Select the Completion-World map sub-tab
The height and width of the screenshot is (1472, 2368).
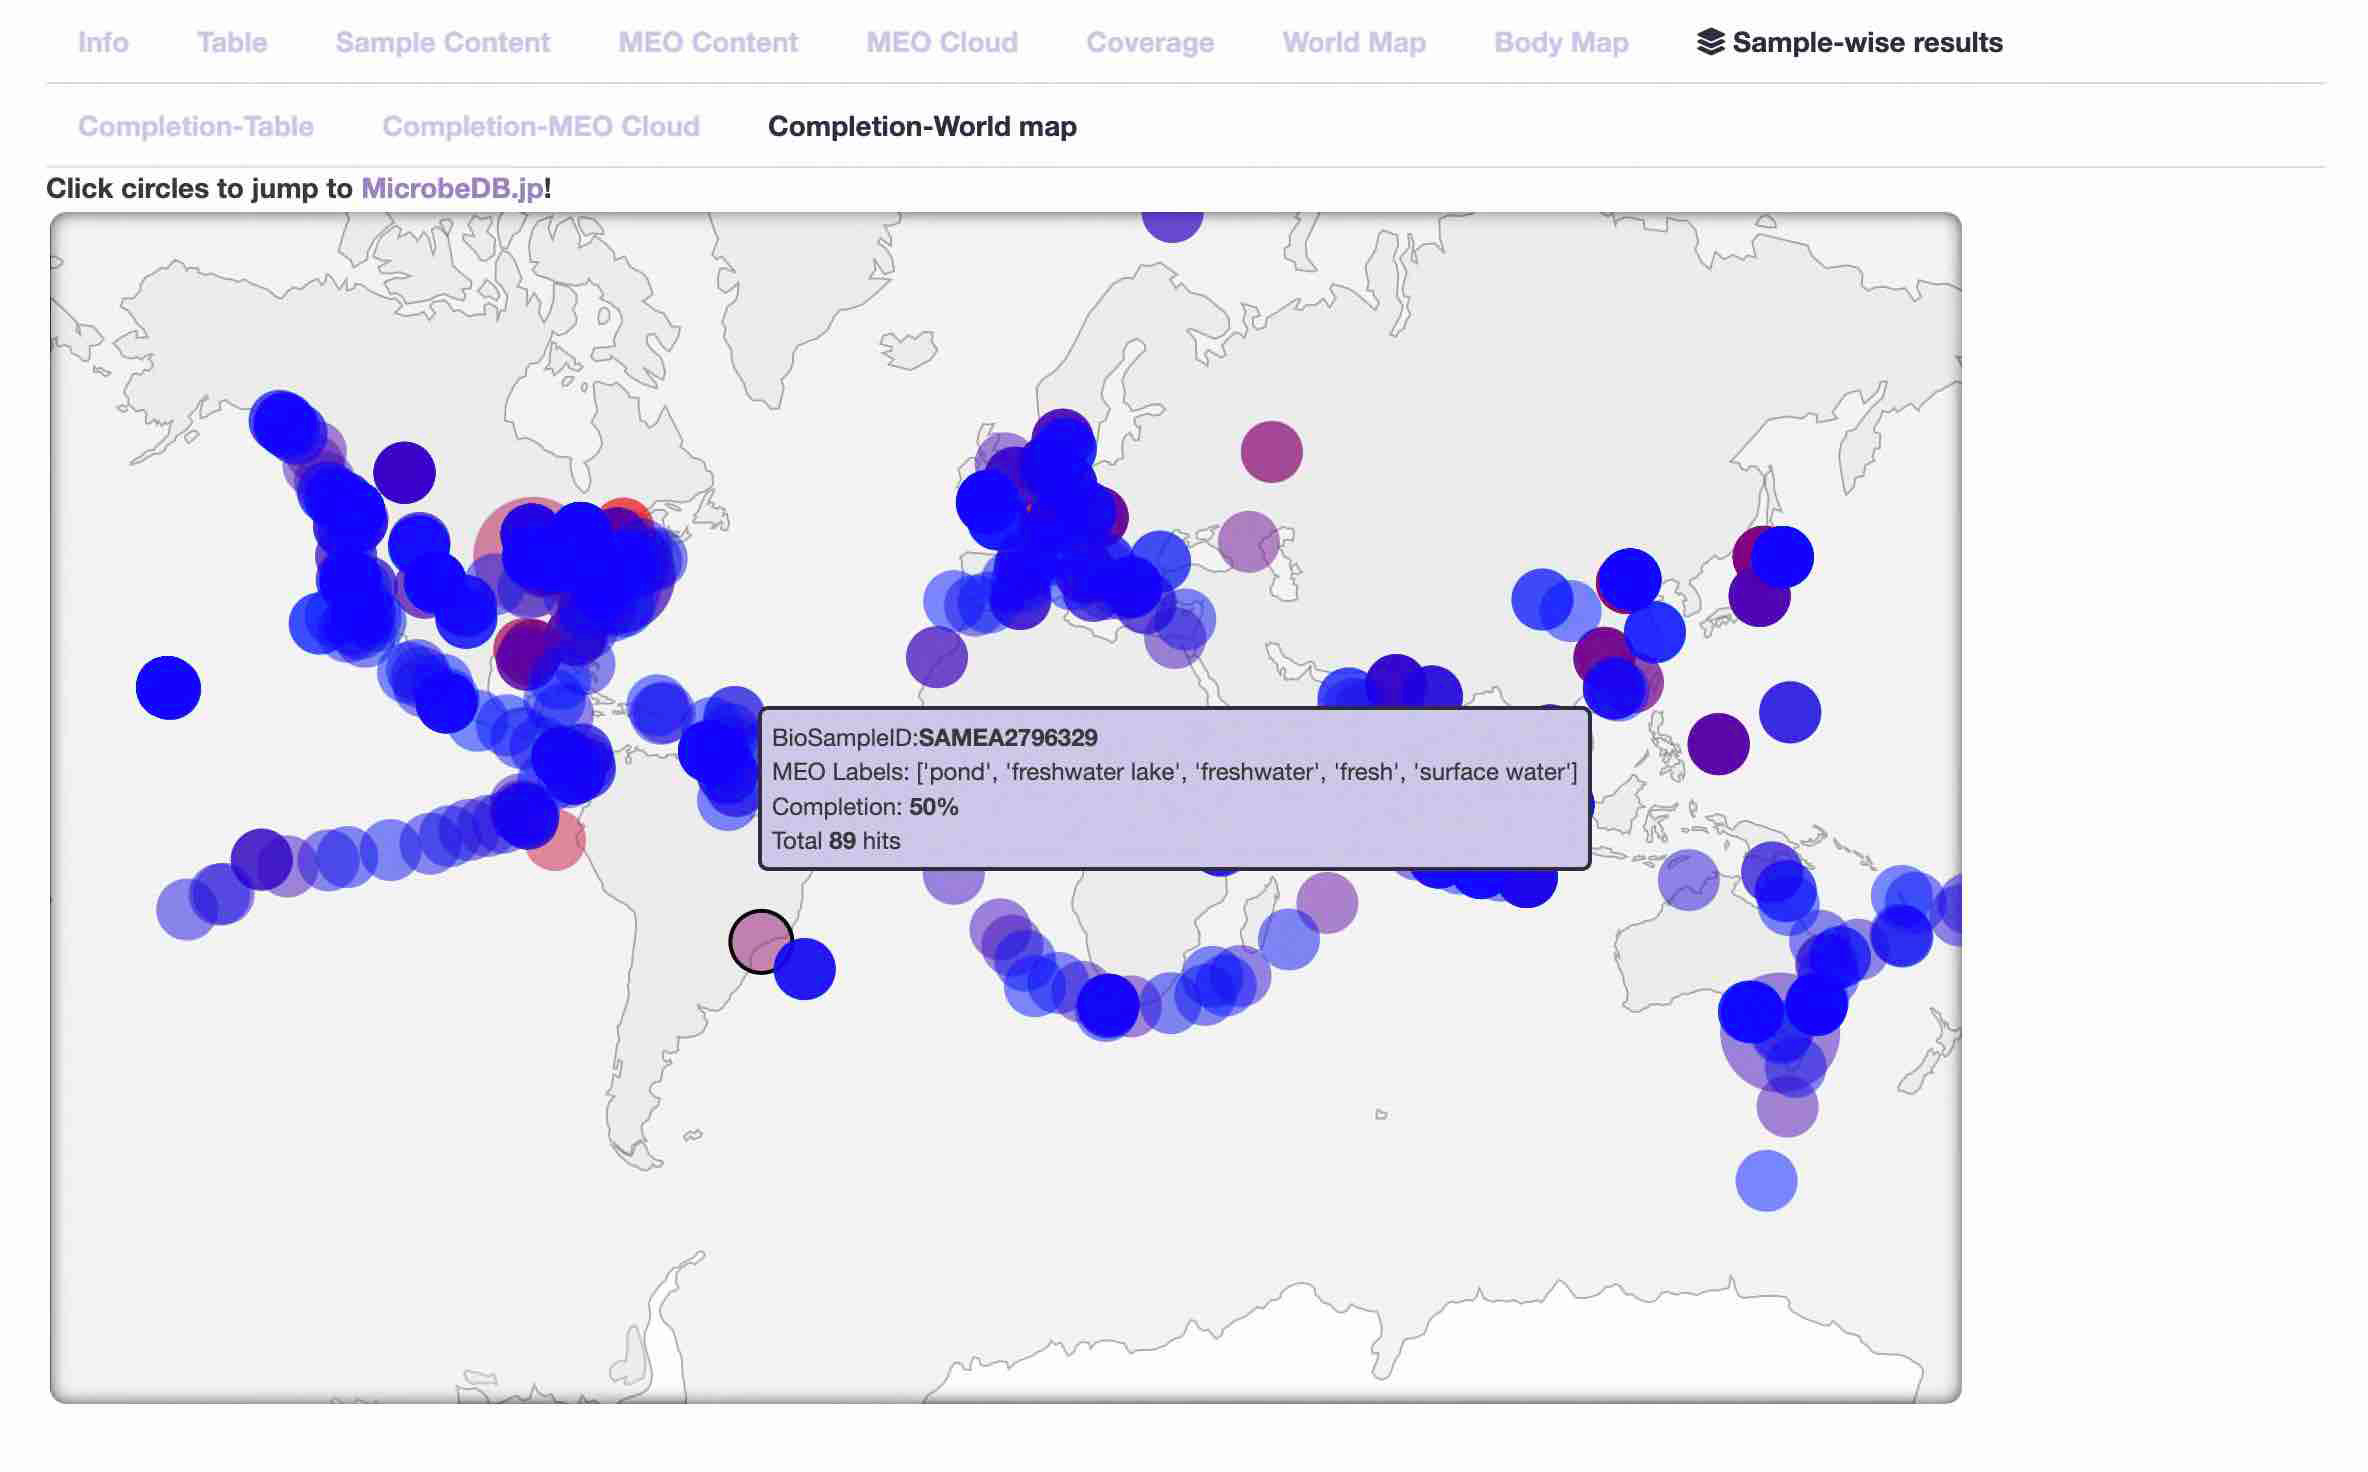[x=921, y=126]
